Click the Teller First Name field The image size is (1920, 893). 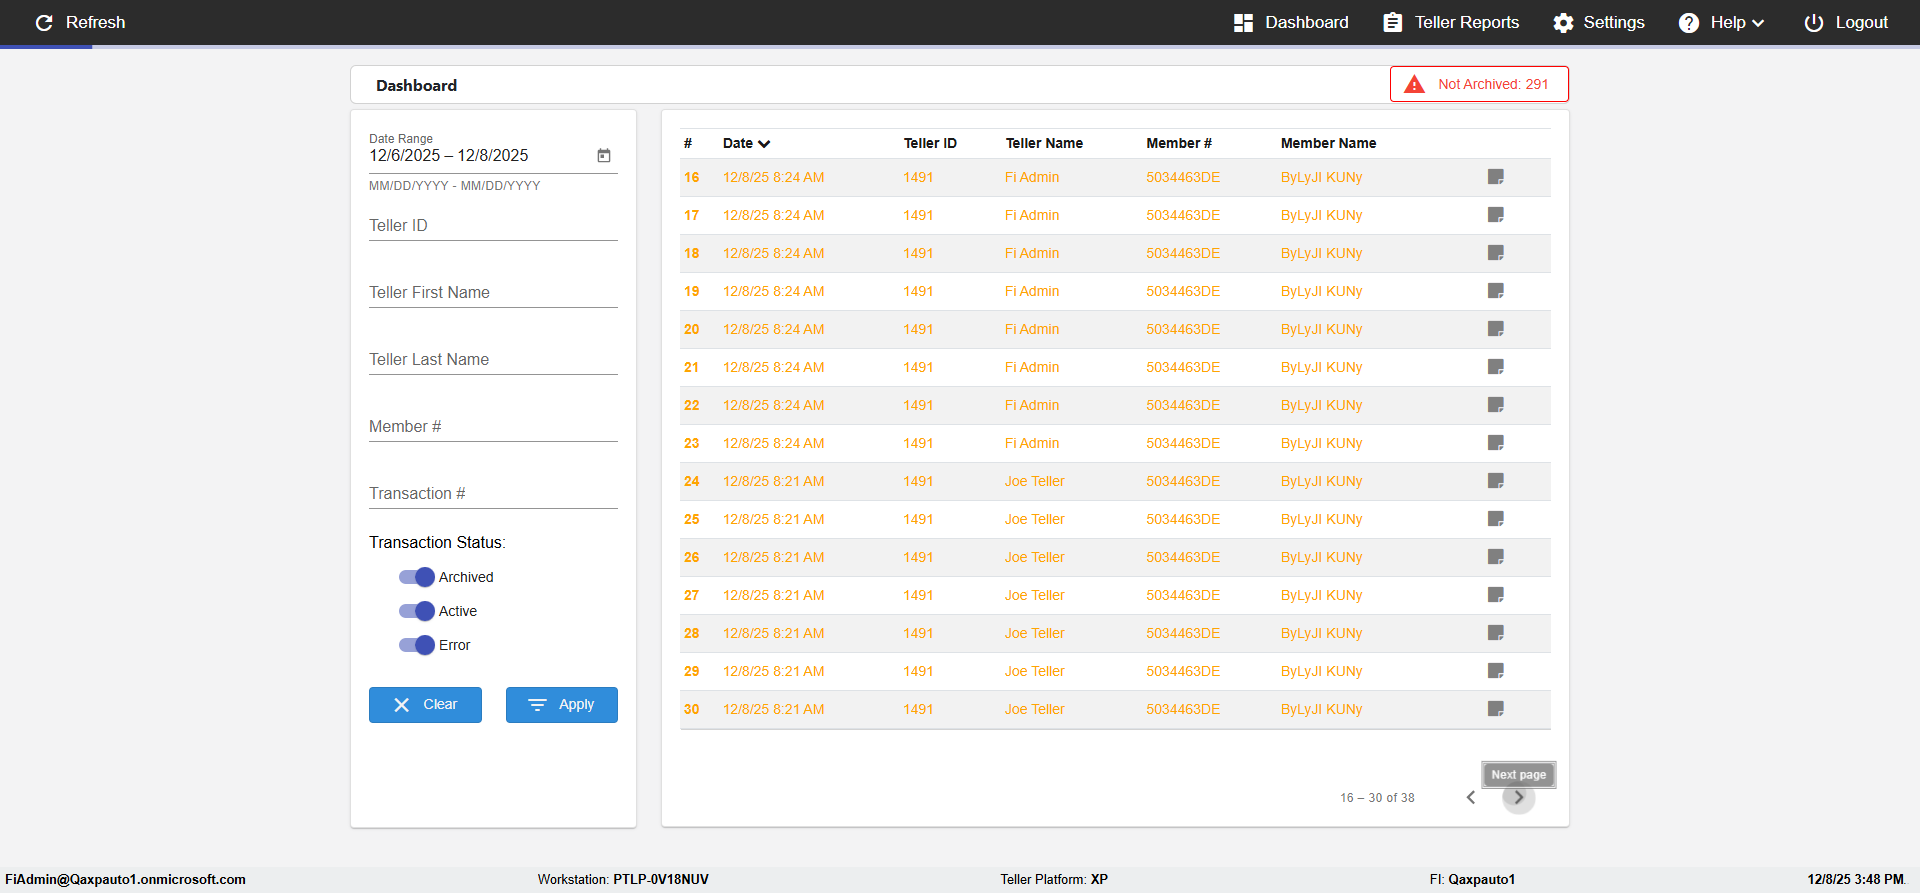click(493, 293)
